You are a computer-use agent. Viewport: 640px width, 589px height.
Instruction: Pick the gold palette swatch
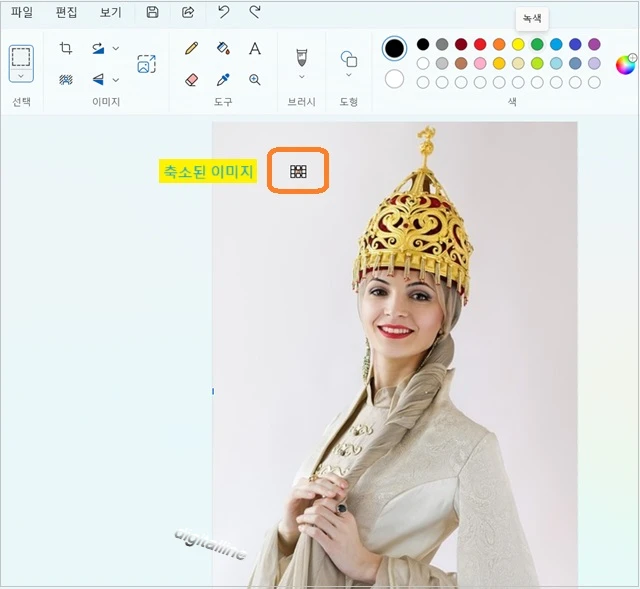(x=499, y=63)
